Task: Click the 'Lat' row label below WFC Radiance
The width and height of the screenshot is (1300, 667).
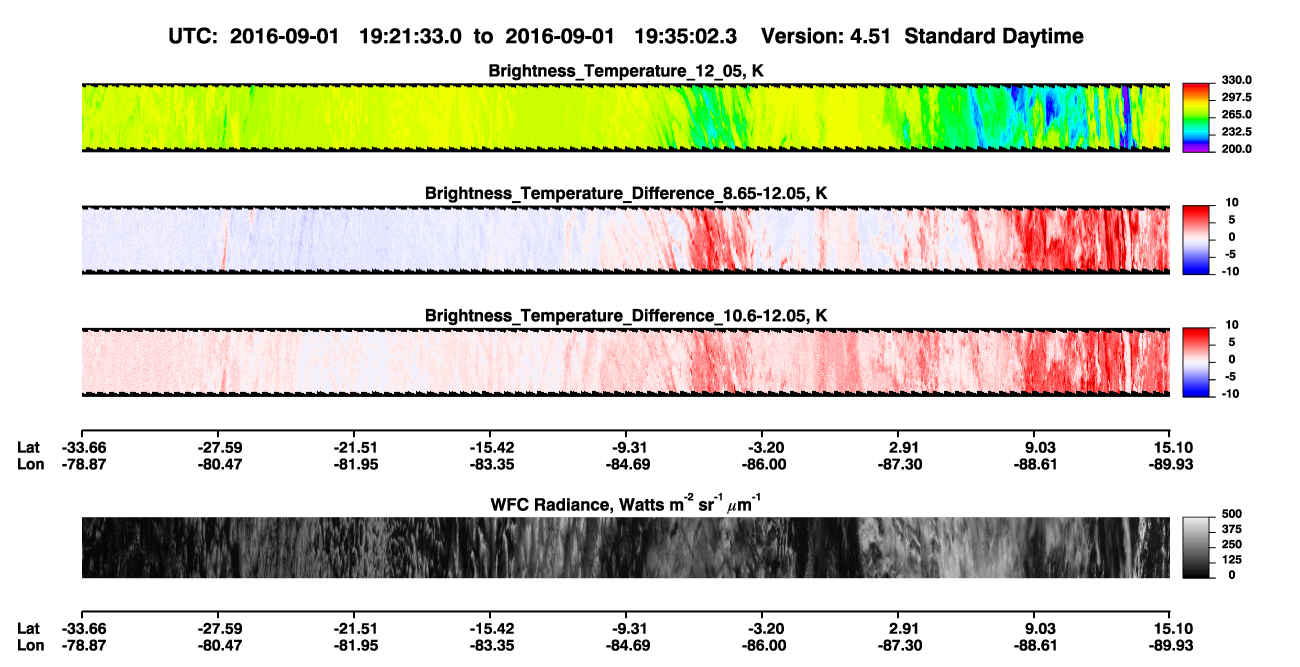Action: 29,628
